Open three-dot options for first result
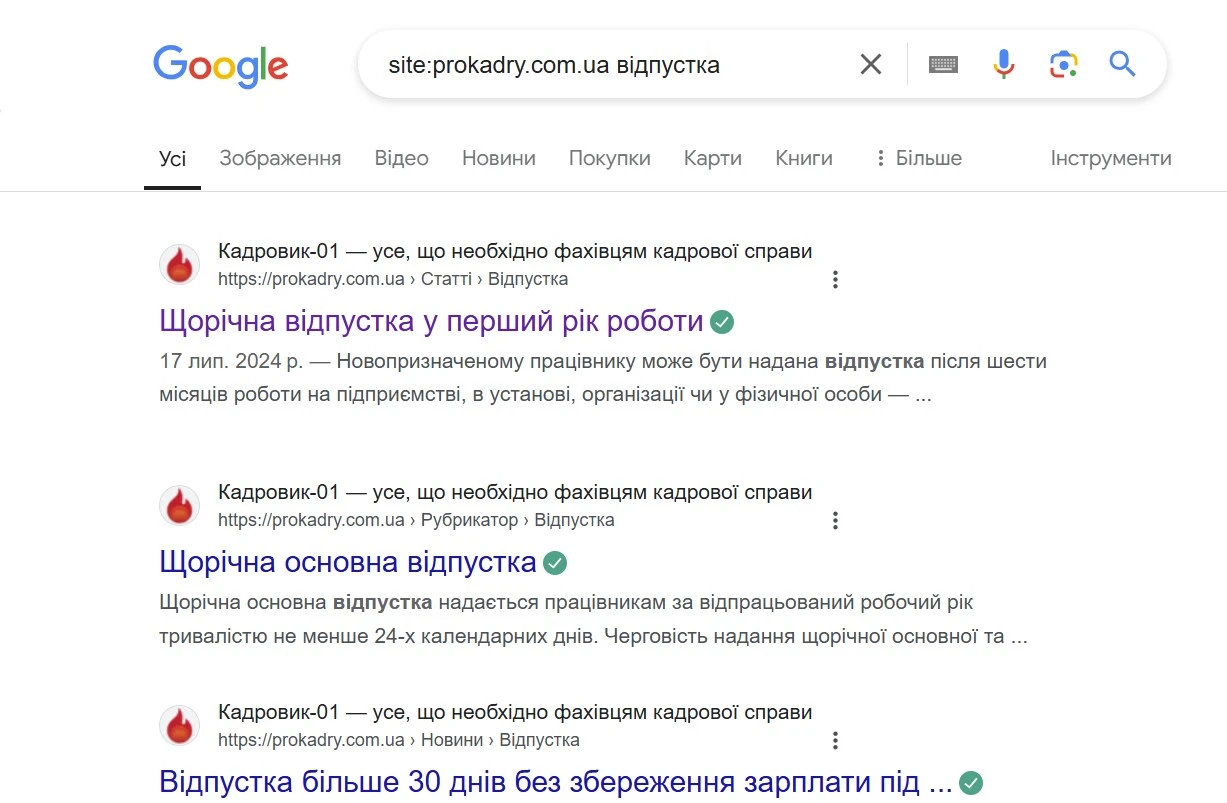 point(836,279)
